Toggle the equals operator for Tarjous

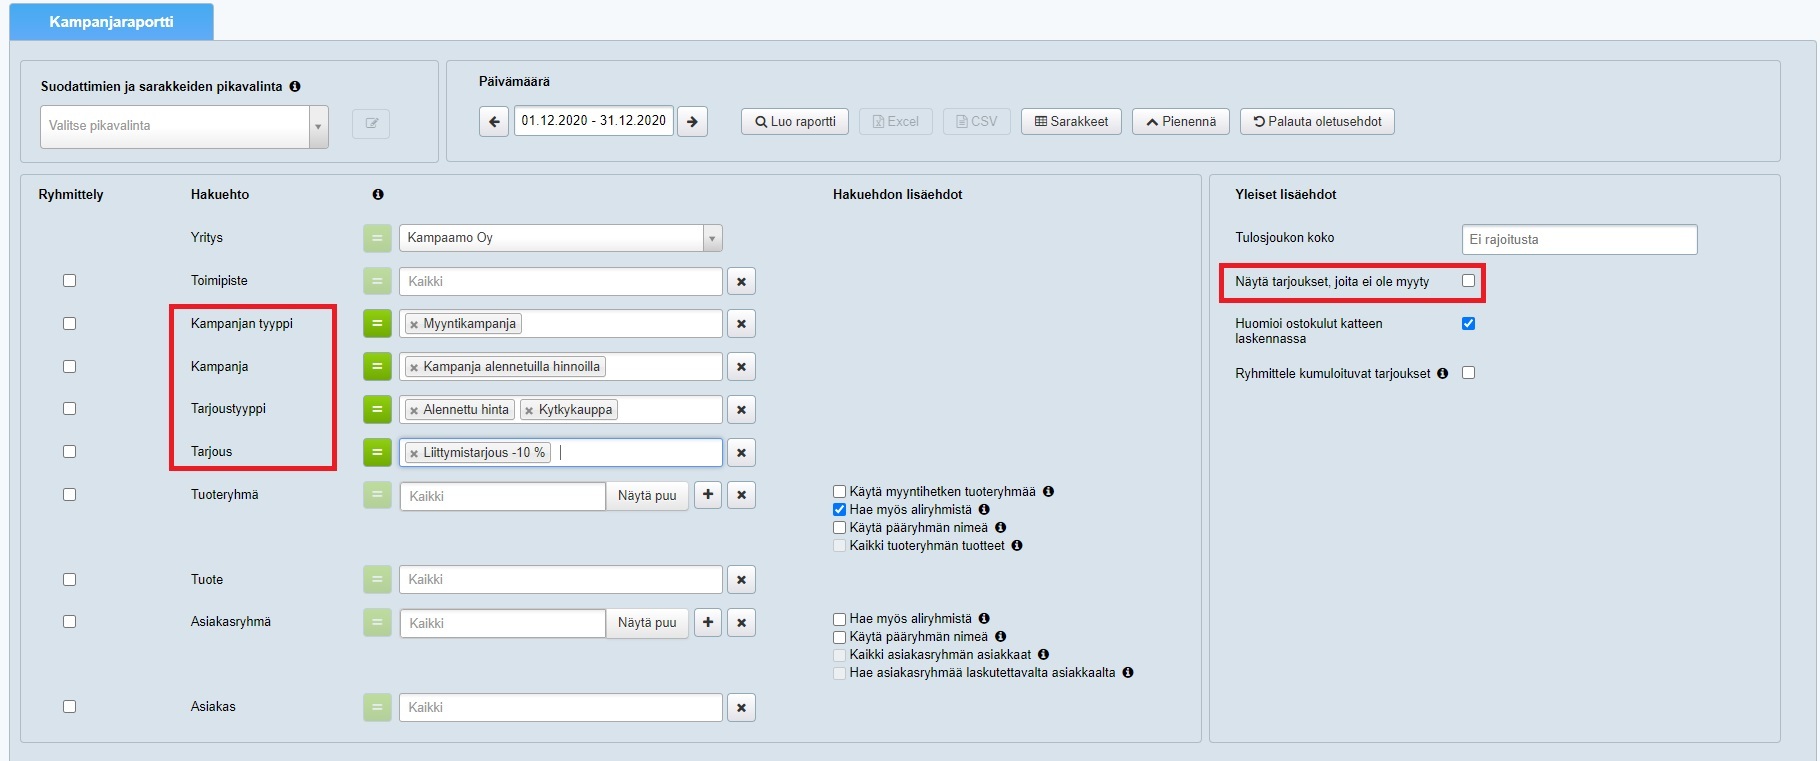[377, 452]
